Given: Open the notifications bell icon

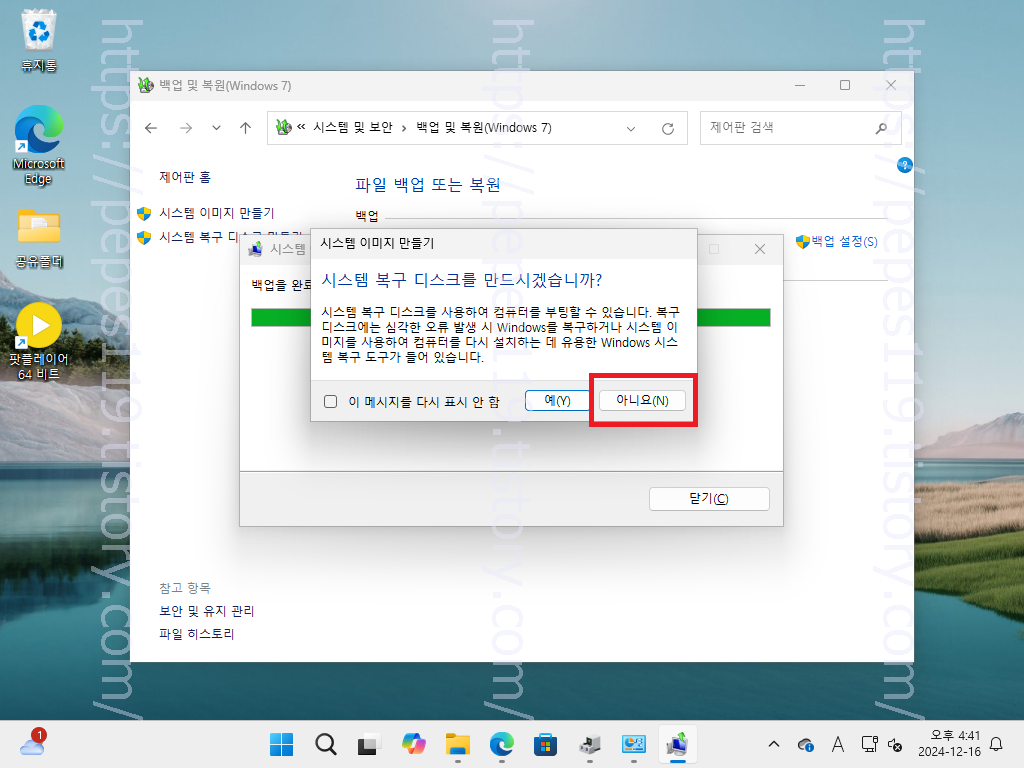Looking at the screenshot, I should click(997, 744).
